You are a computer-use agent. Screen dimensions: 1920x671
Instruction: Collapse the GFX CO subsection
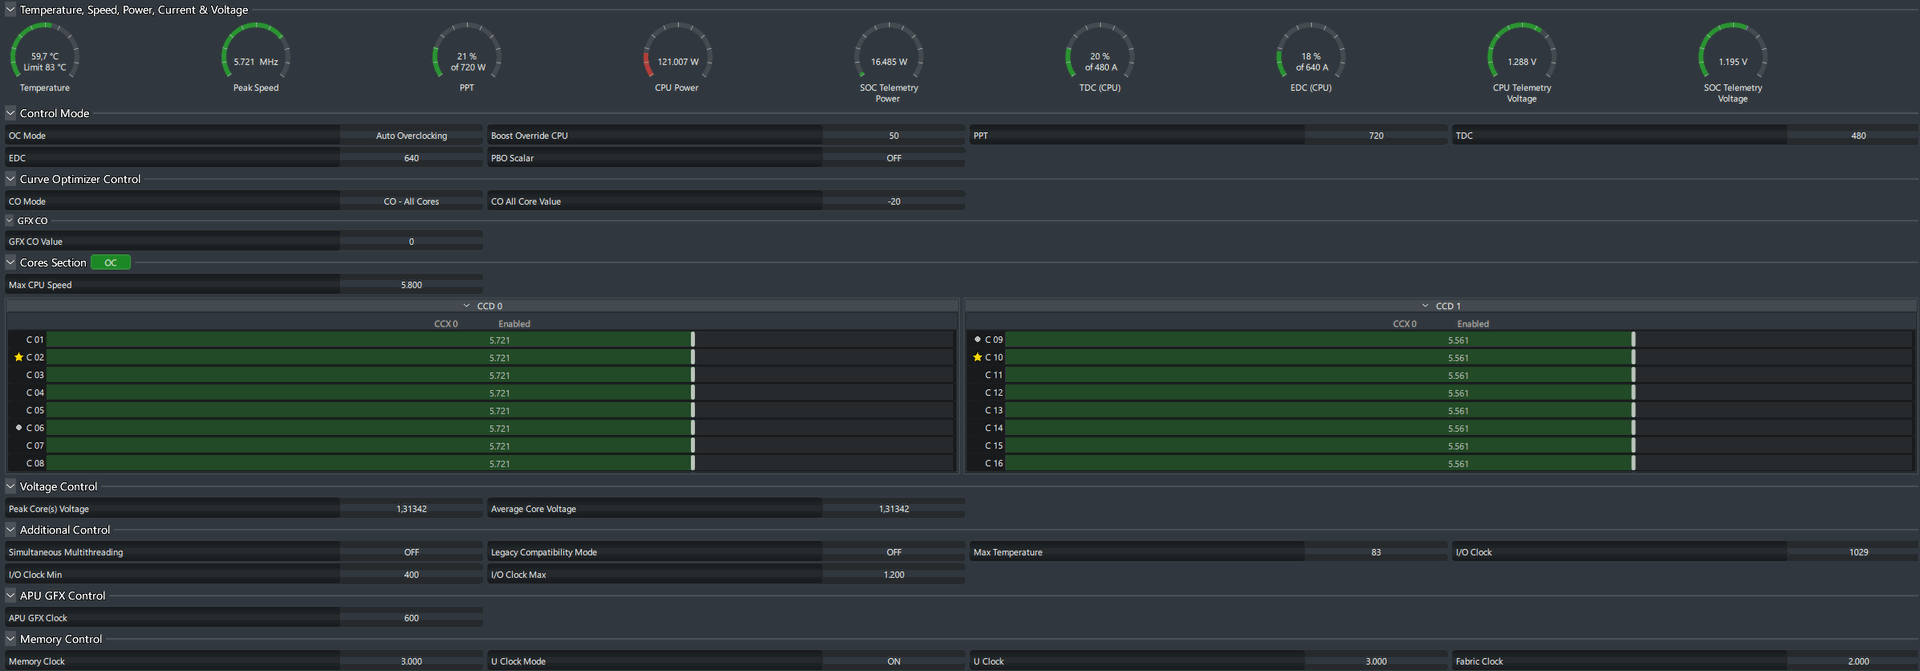pyautogui.click(x=10, y=221)
